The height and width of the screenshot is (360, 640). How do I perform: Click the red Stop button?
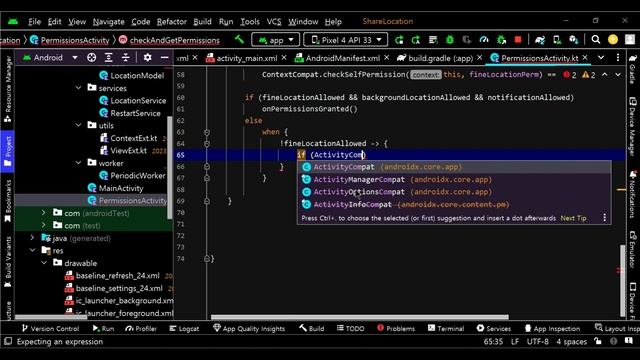(518, 40)
